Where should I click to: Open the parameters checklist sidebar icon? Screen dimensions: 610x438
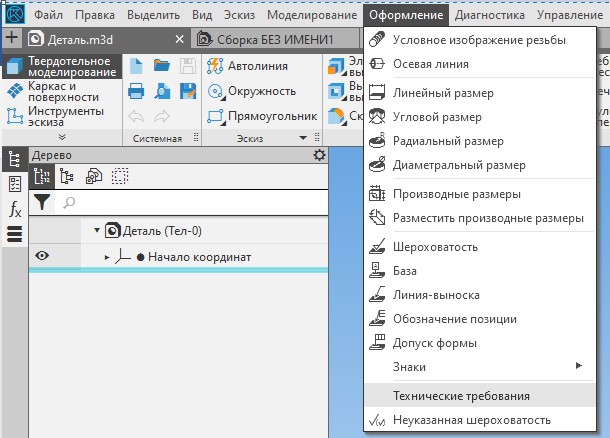tap(15, 184)
